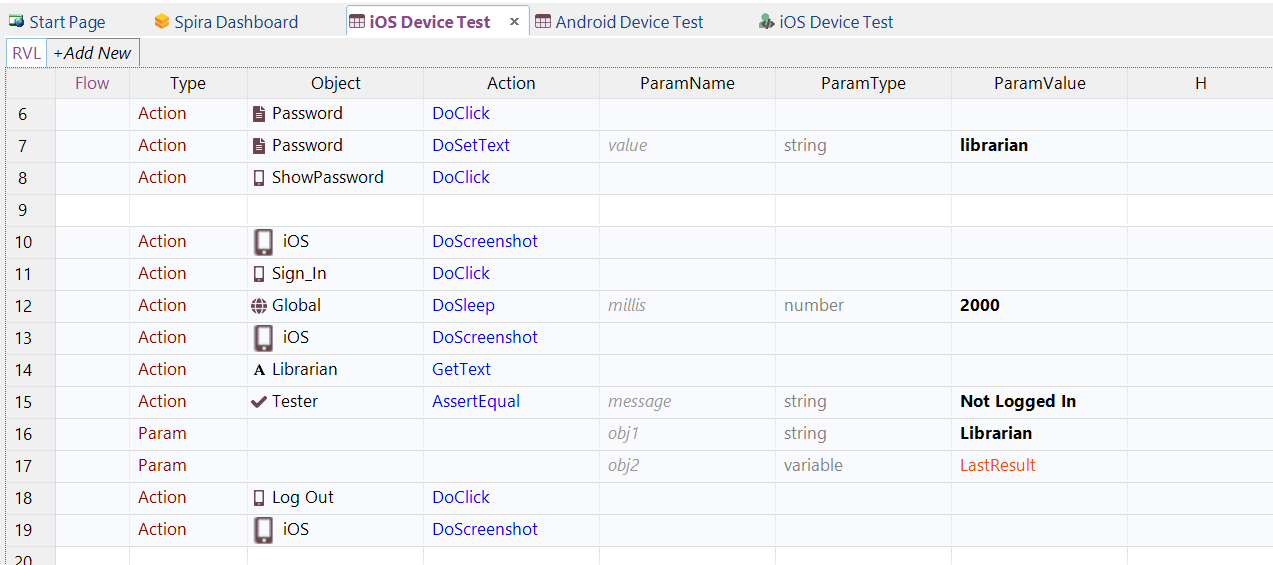
Task: Click the Spira Dashboard tab icon
Action: tap(162, 21)
